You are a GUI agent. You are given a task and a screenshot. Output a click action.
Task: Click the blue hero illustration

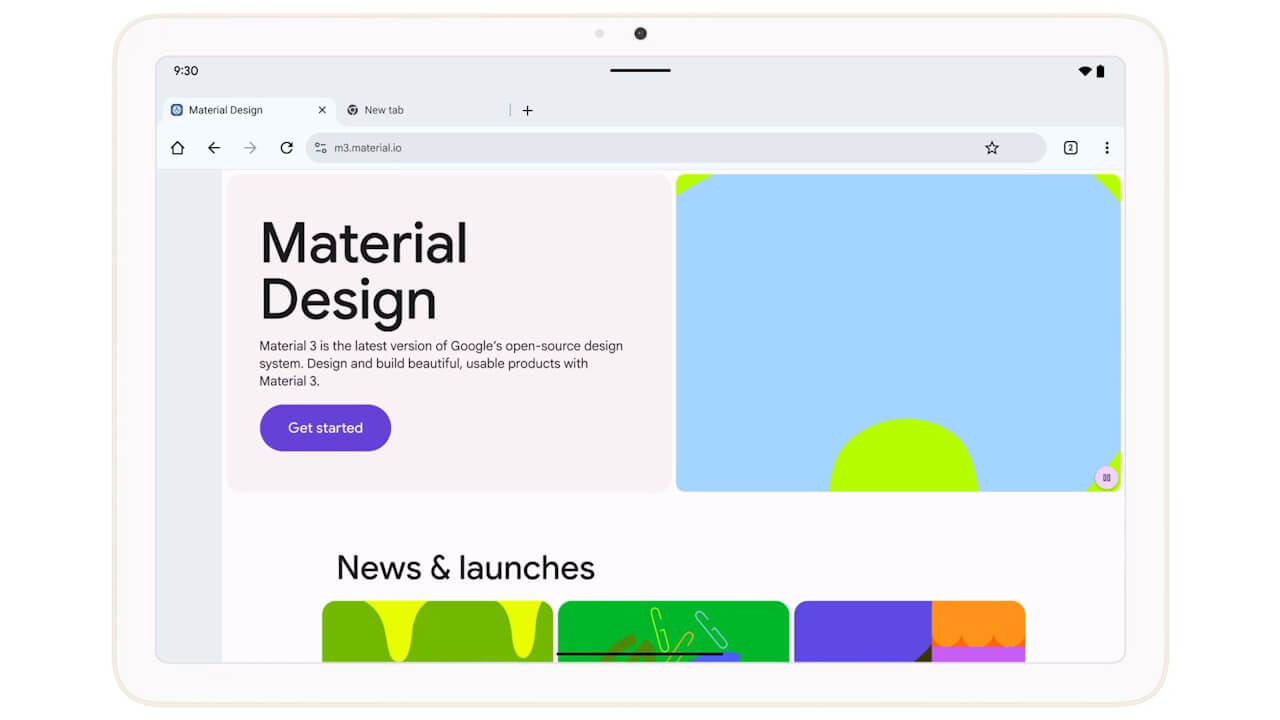(x=898, y=333)
